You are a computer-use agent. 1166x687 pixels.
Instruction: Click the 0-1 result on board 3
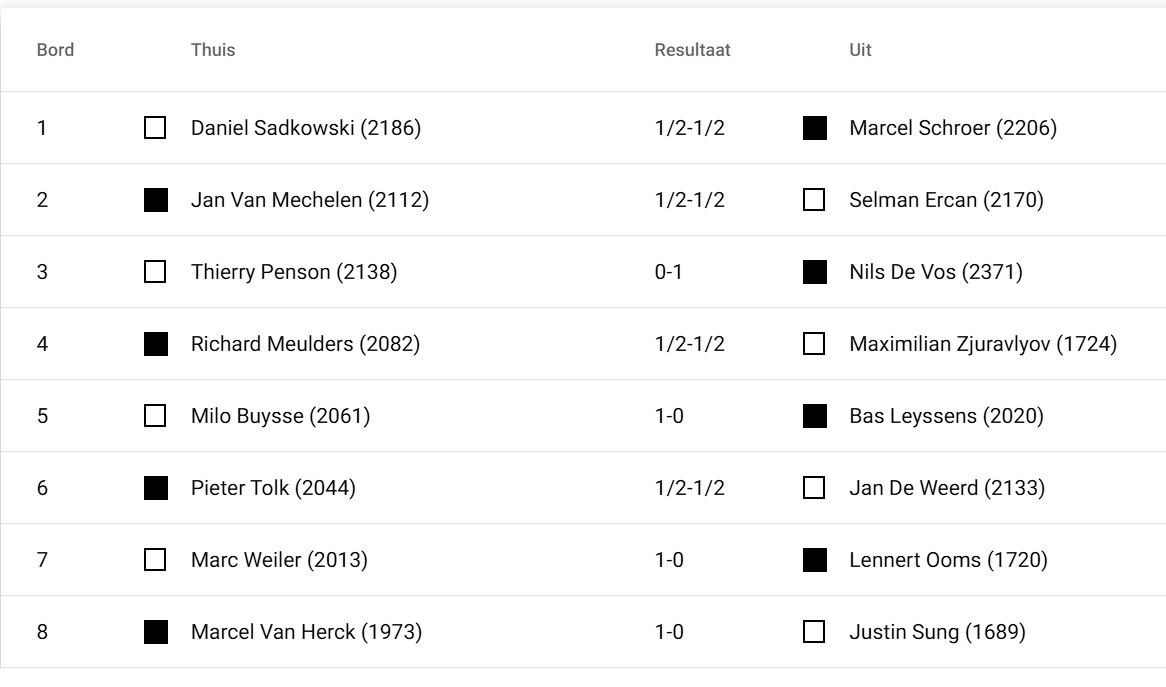[x=669, y=272]
